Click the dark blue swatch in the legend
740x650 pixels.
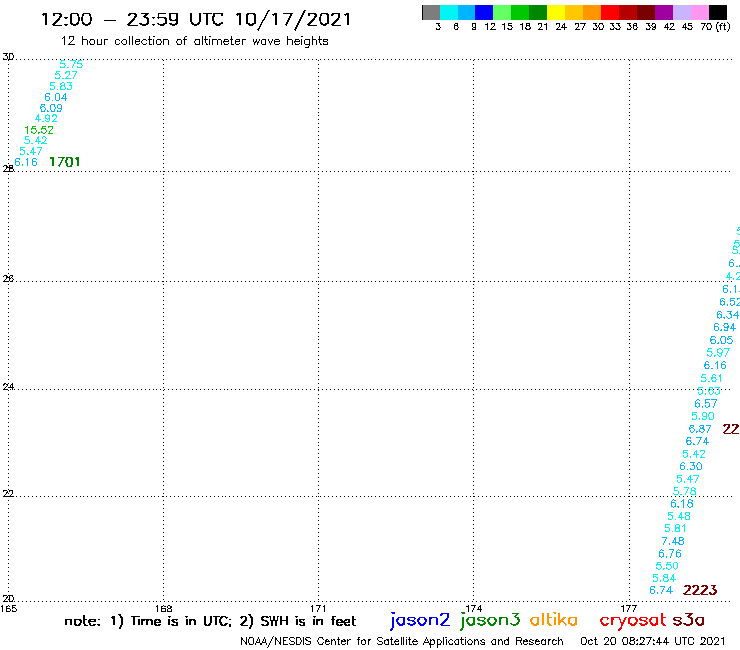click(484, 12)
